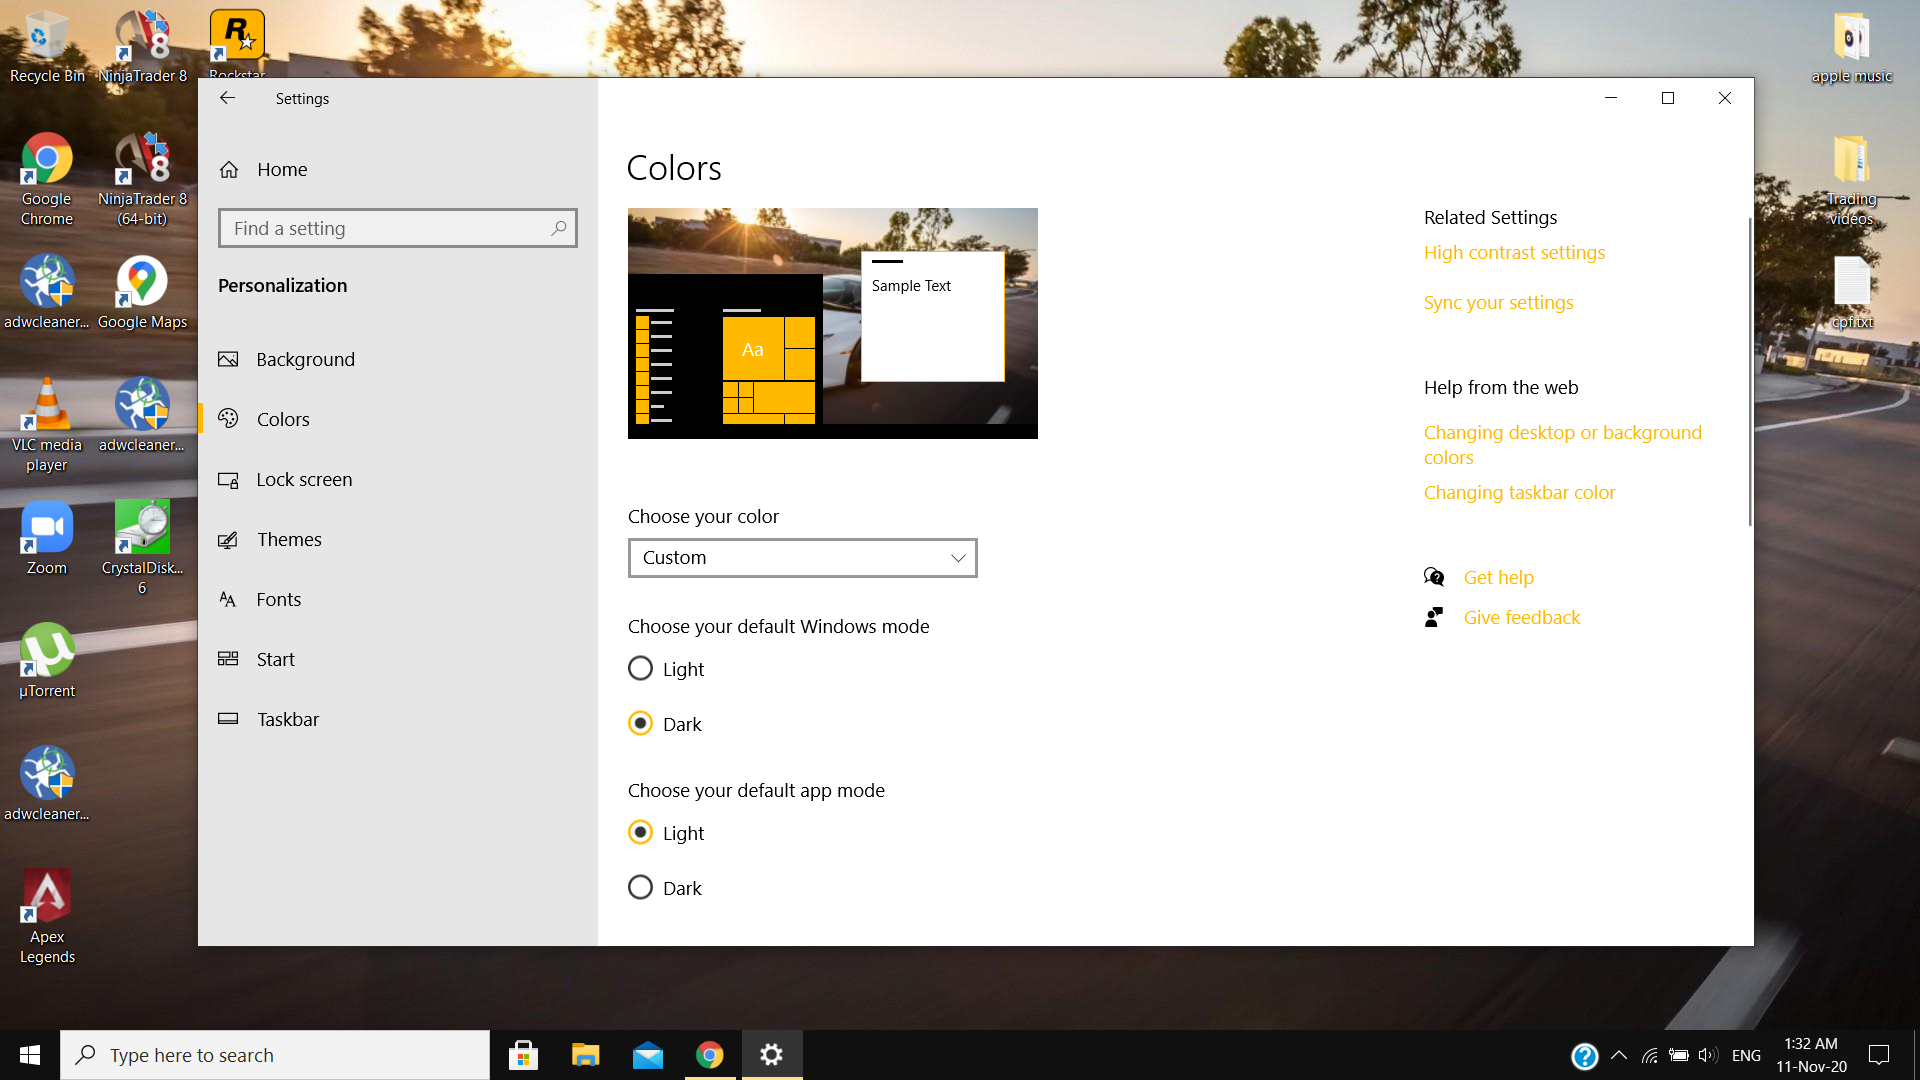The width and height of the screenshot is (1920, 1080).
Task: Select Light for default Windows mode
Action: click(666, 668)
